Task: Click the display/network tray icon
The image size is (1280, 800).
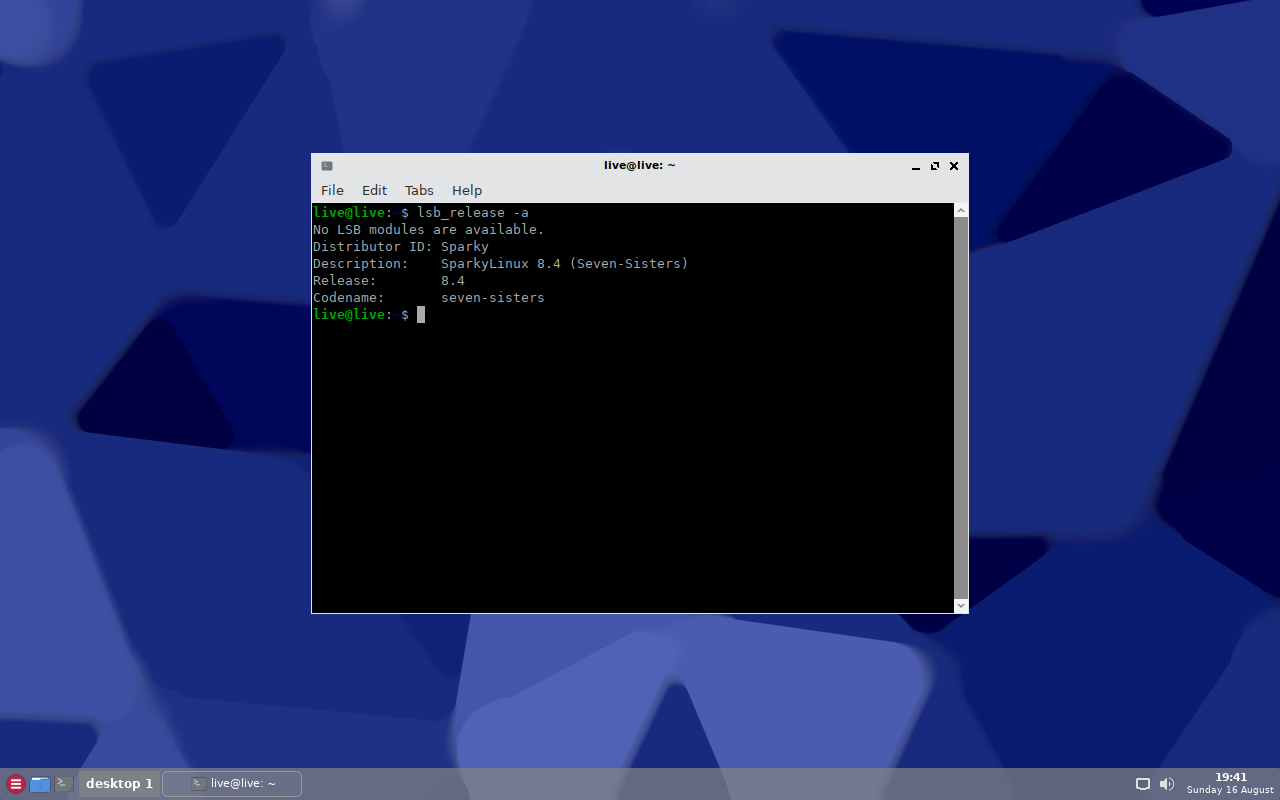Action: coord(1143,784)
